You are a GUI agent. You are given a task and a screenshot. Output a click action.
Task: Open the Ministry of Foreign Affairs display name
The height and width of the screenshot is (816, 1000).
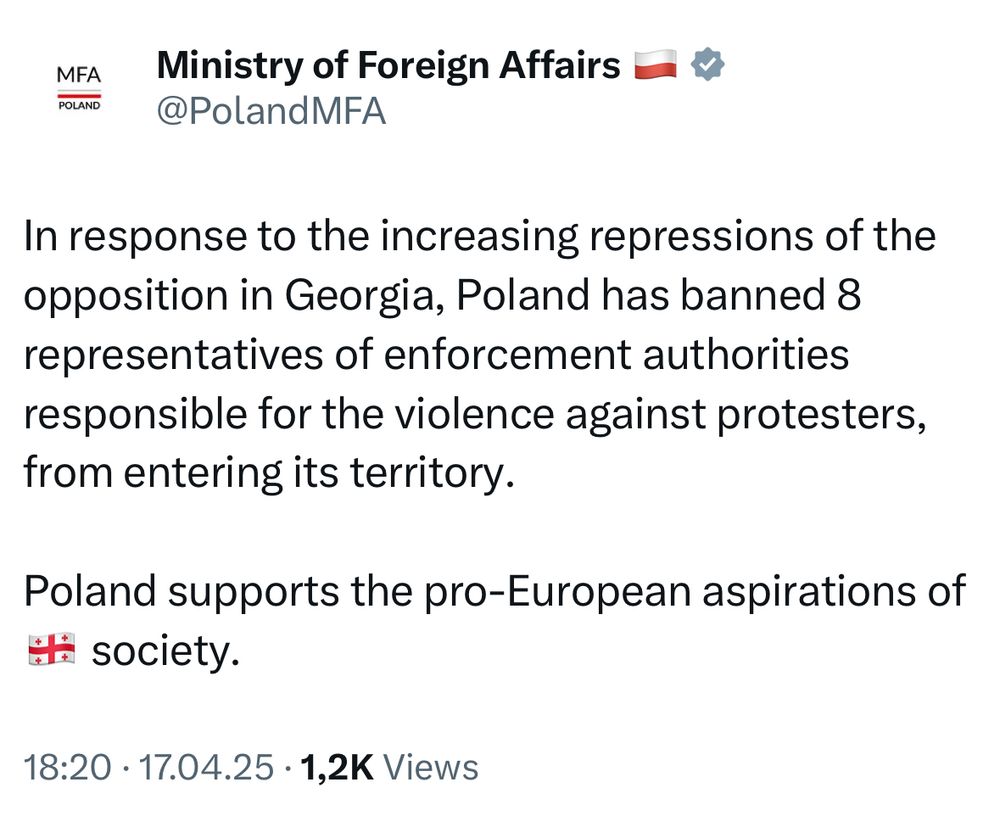tap(388, 65)
